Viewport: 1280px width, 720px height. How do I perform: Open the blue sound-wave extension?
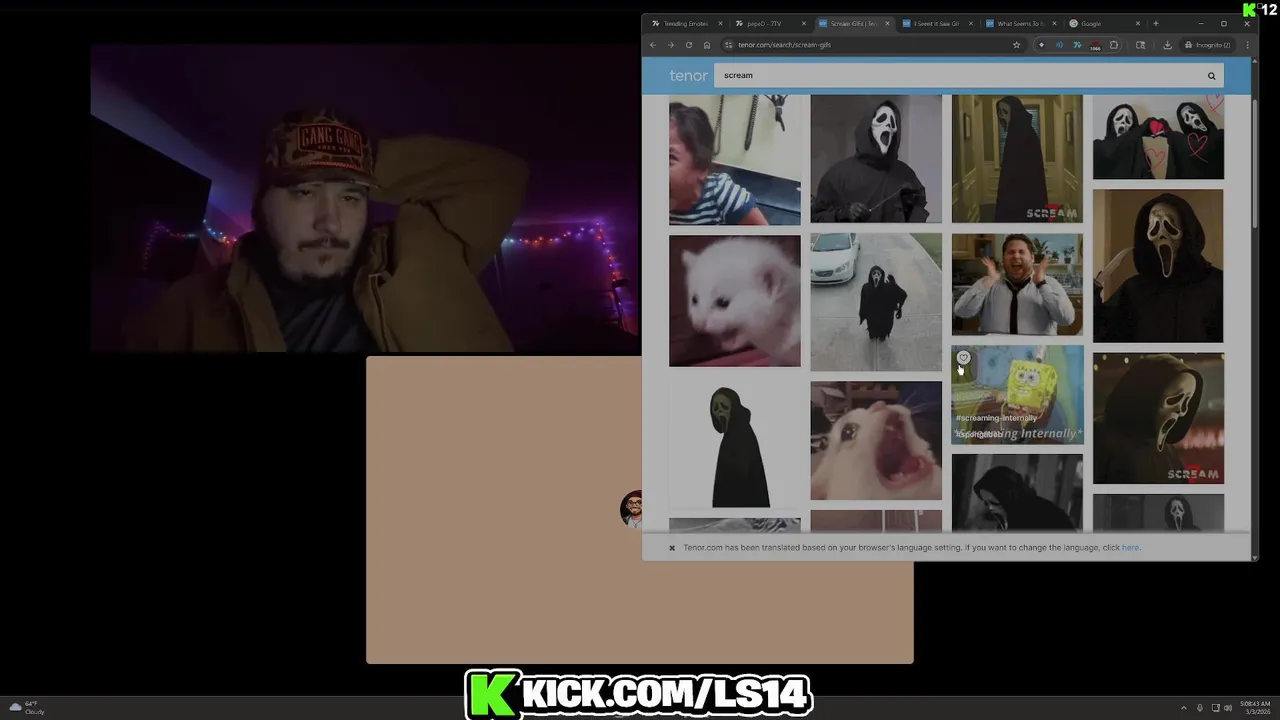click(x=1059, y=45)
